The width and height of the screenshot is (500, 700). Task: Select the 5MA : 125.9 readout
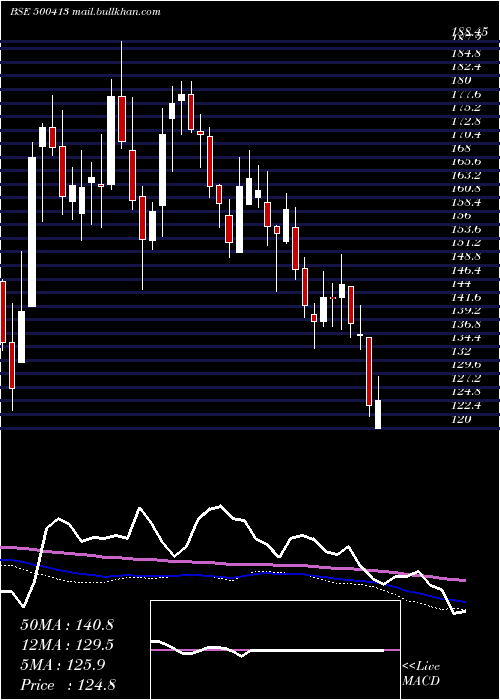[x=63, y=665]
